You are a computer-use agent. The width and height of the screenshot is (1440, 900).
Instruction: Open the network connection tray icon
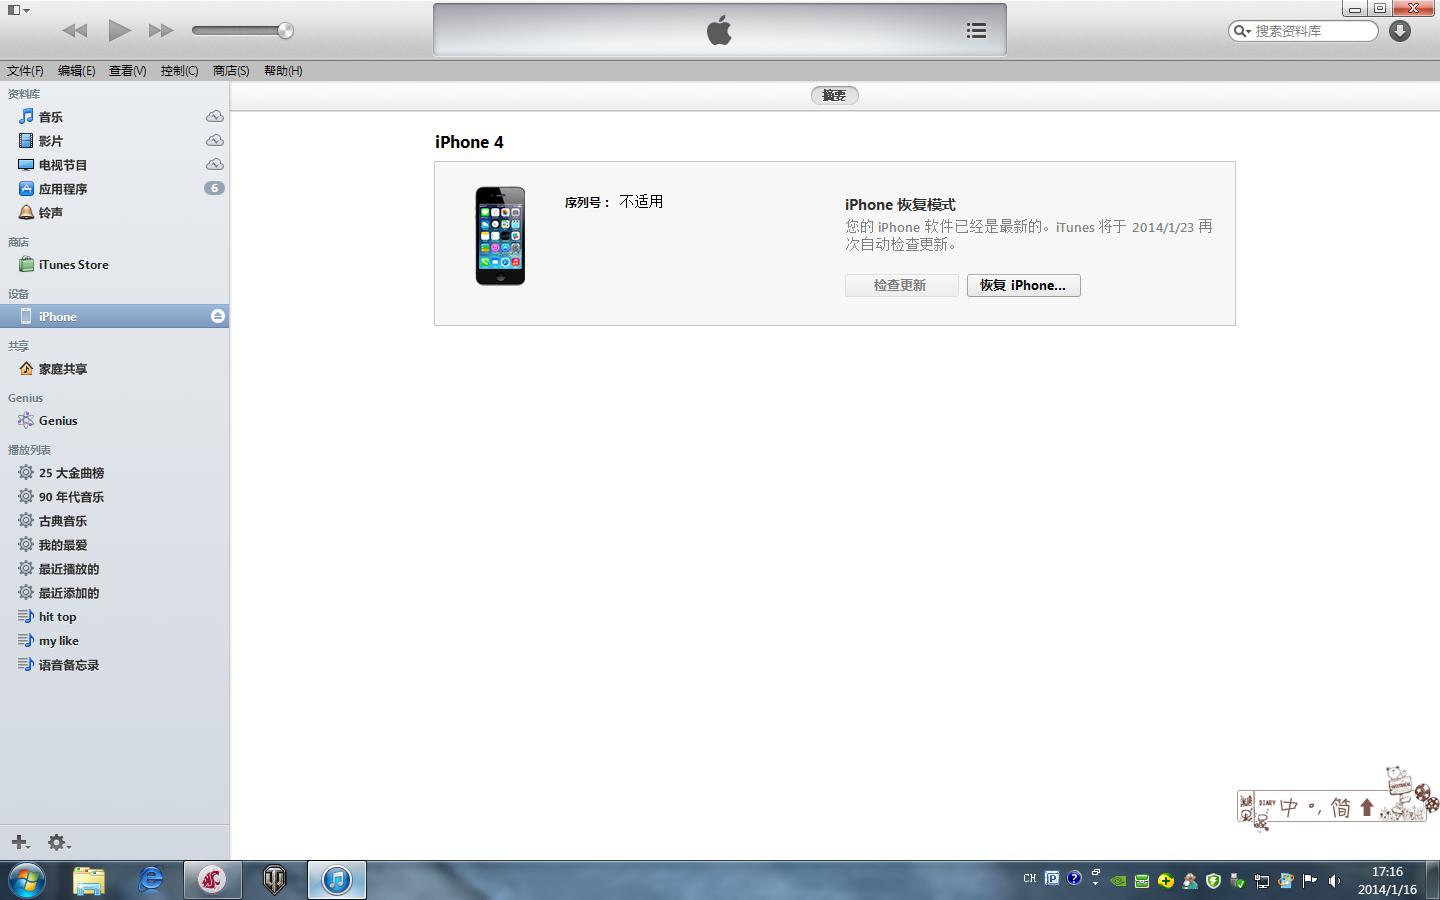tap(1262, 881)
